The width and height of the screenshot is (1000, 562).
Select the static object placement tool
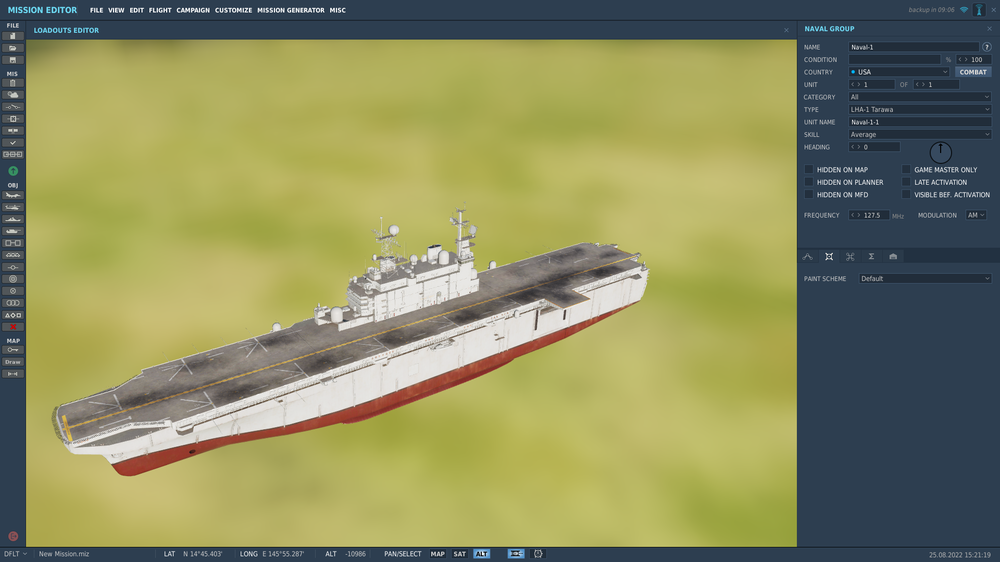point(13,243)
